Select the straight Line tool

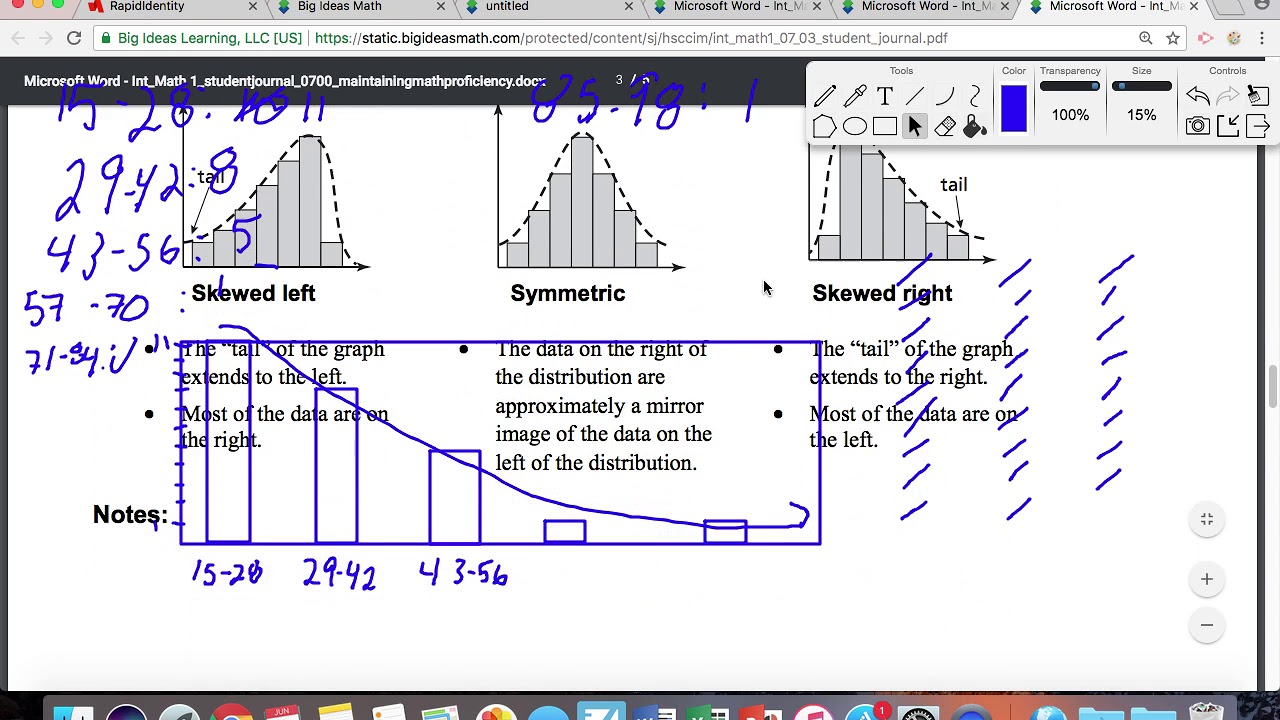(915, 97)
